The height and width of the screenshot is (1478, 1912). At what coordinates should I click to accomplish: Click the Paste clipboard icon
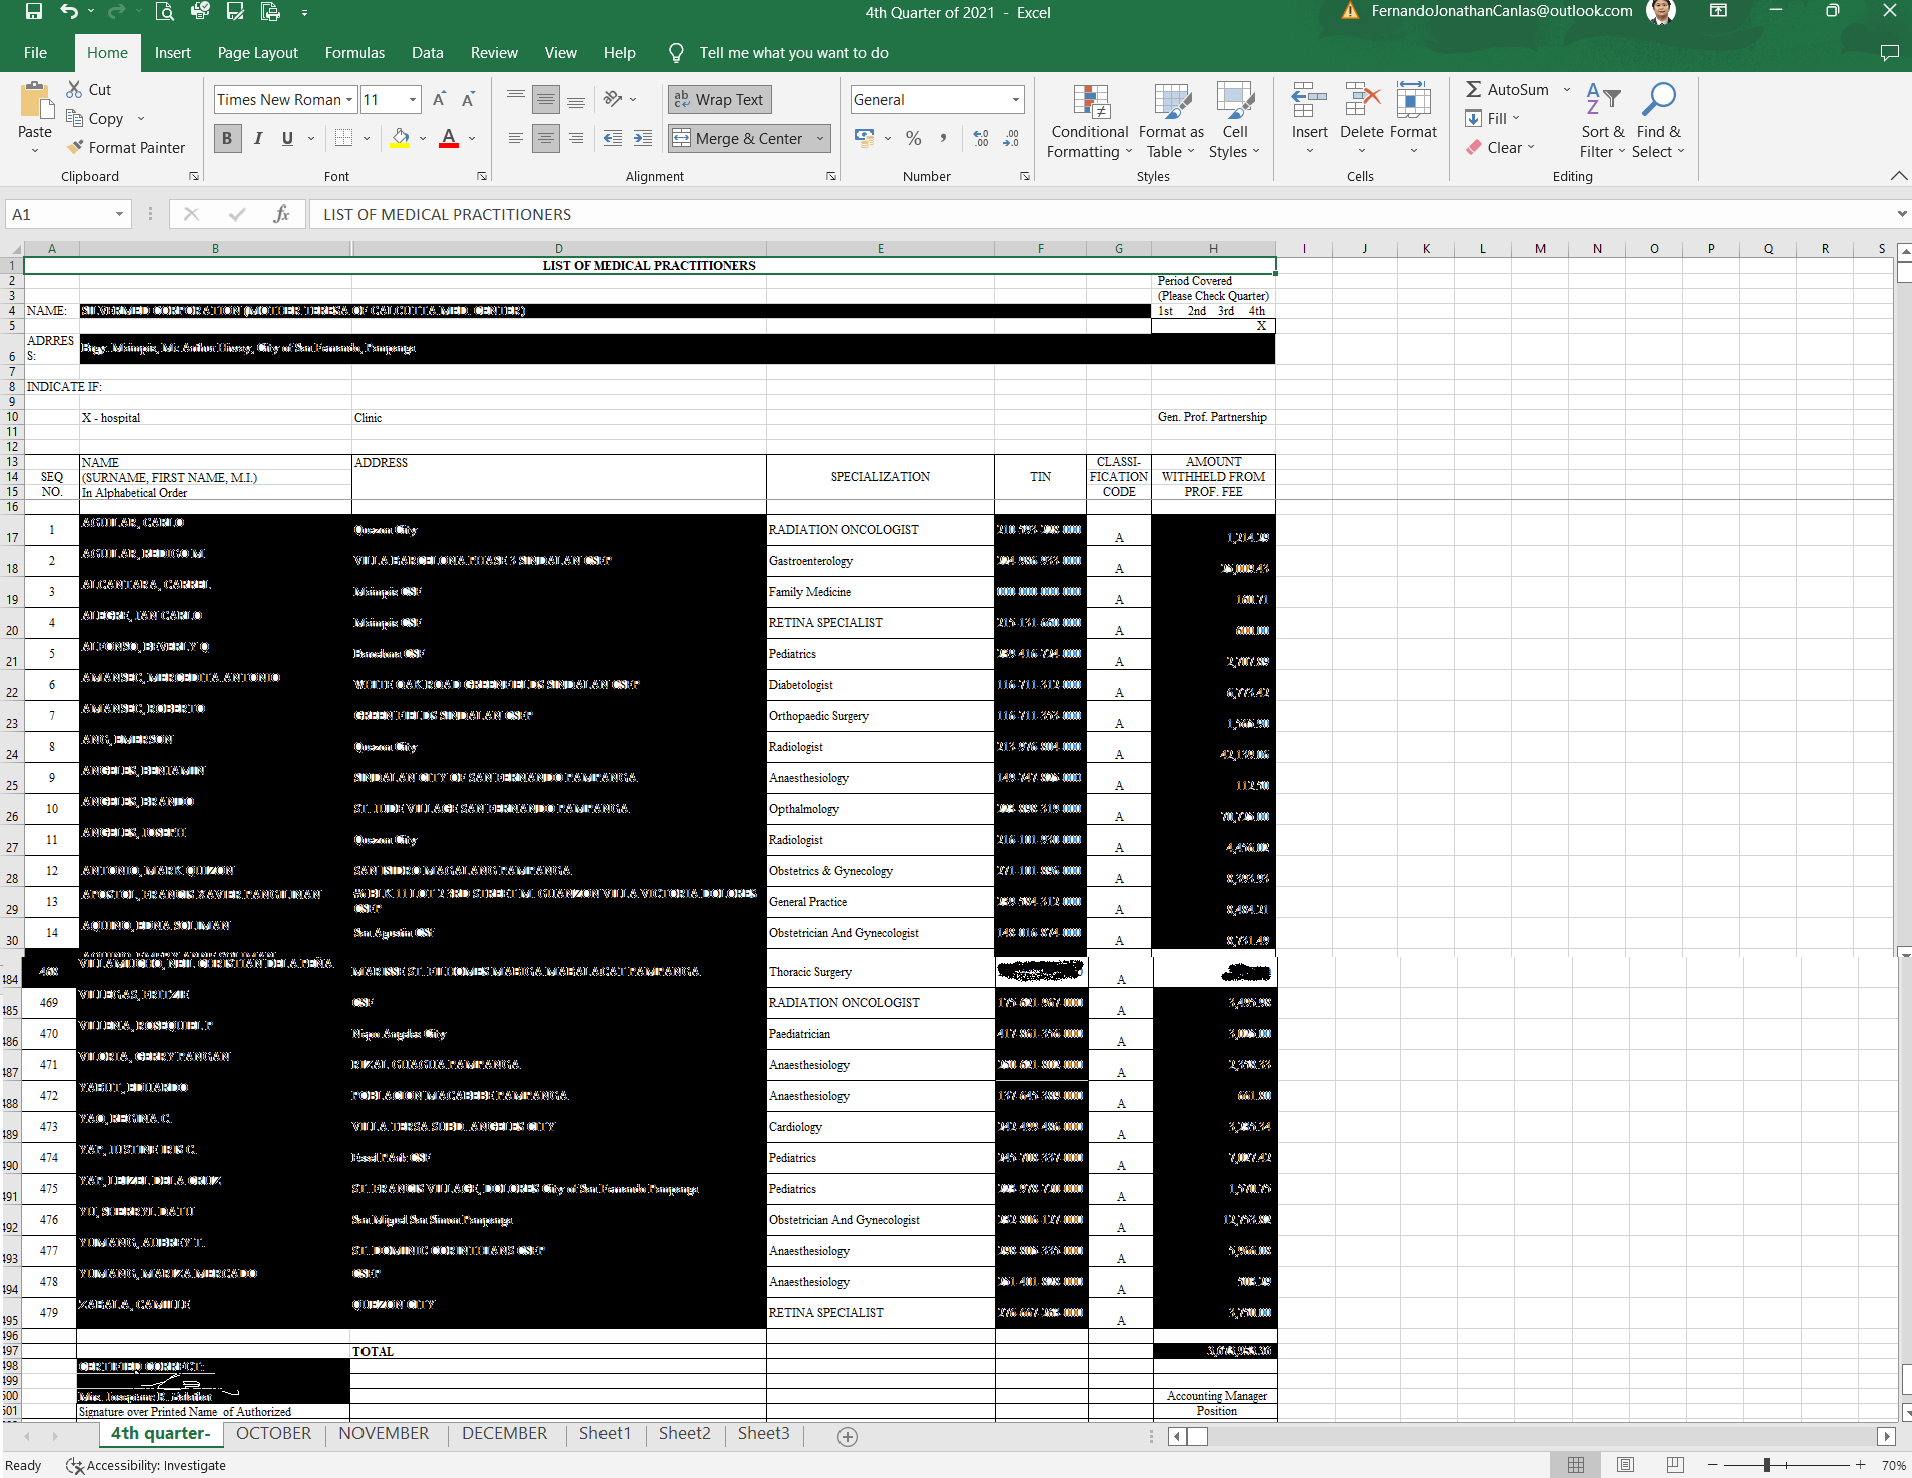point(35,101)
